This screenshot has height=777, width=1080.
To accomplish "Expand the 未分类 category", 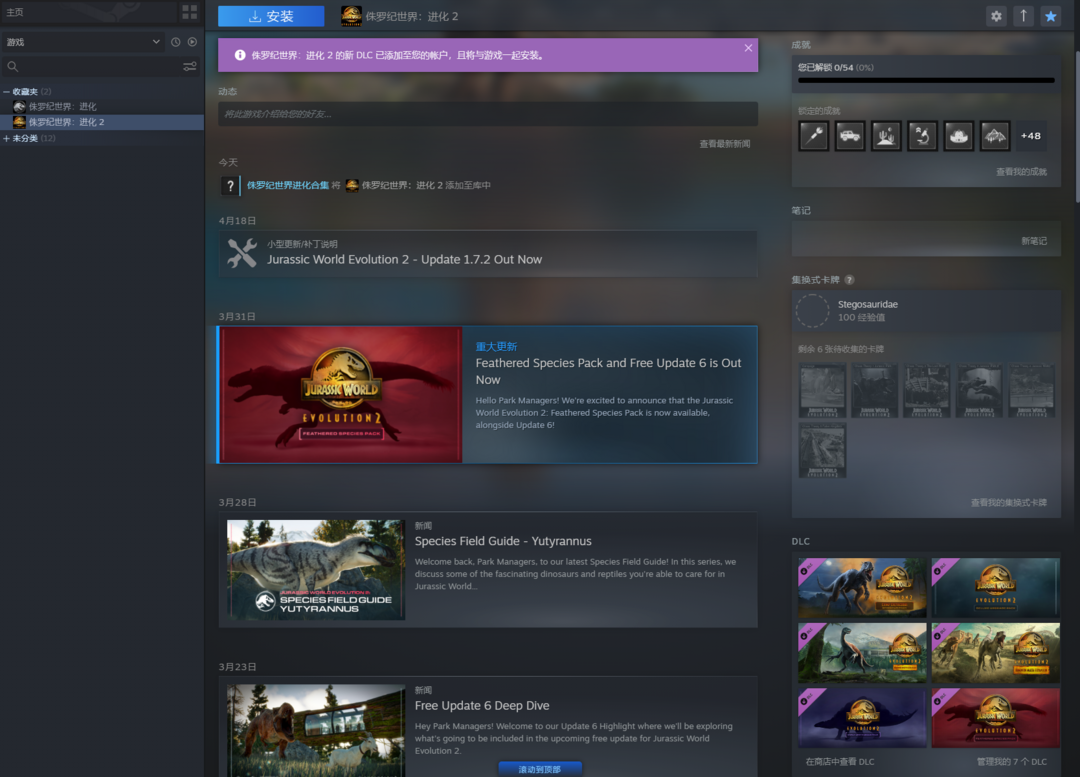I will (7, 138).
